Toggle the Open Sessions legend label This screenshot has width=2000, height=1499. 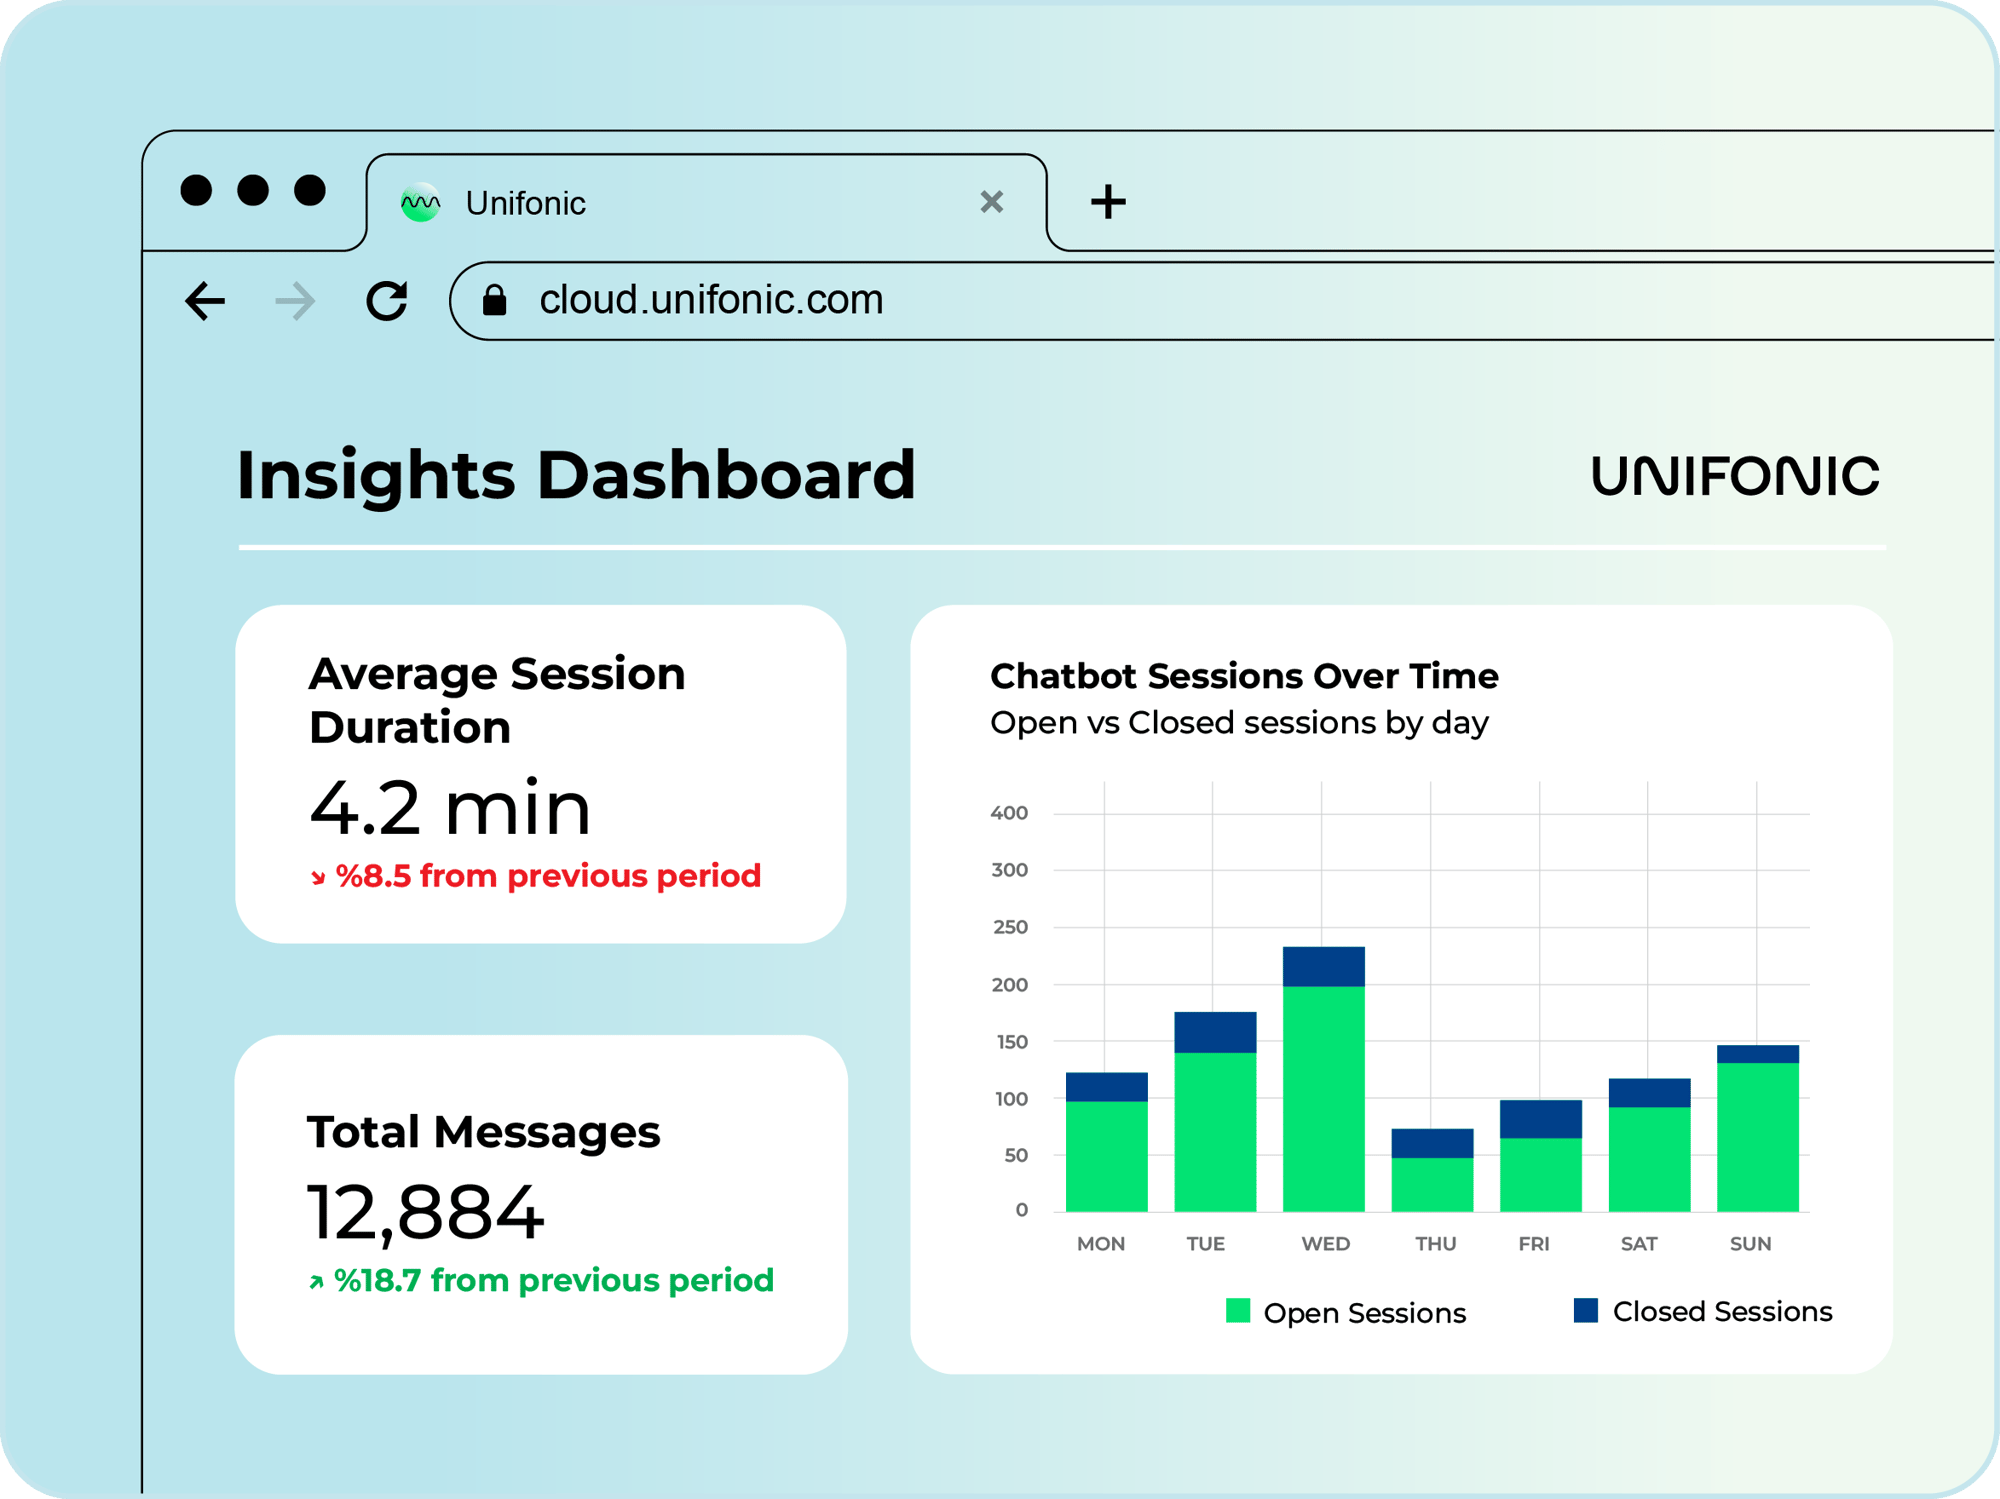(x=1365, y=1313)
